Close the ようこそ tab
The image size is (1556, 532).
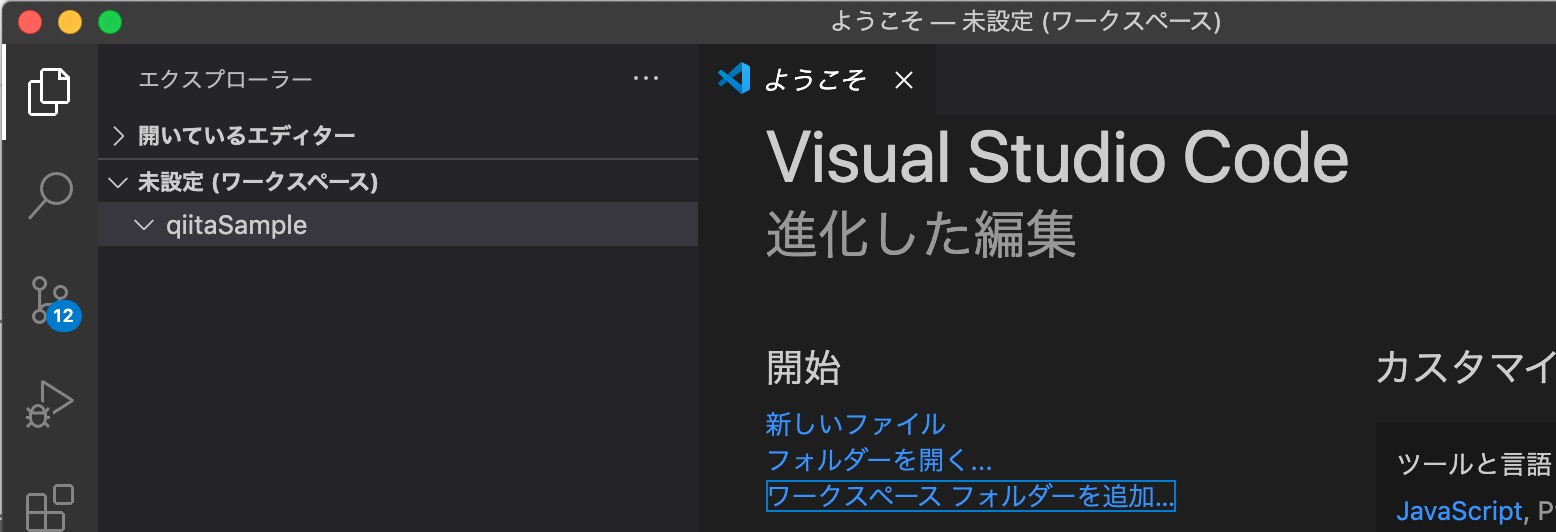pos(903,80)
